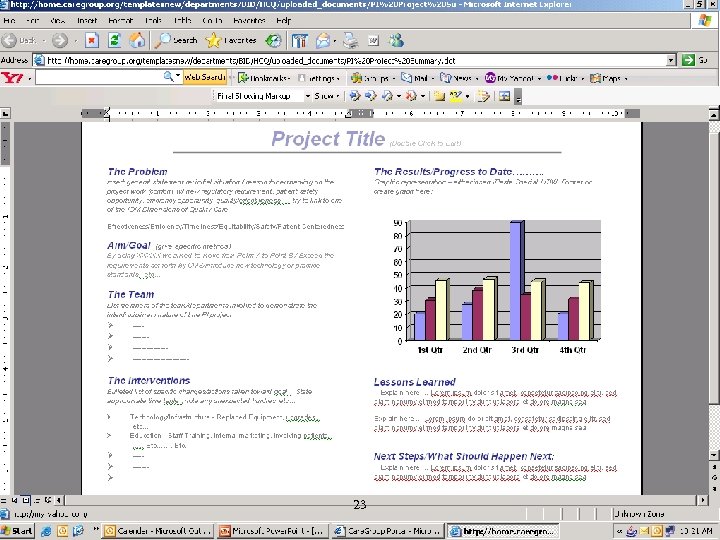Open the Yahoo Bookmarks dropdown
Viewport: 720px width, 540px height.
click(x=264, y=78)
